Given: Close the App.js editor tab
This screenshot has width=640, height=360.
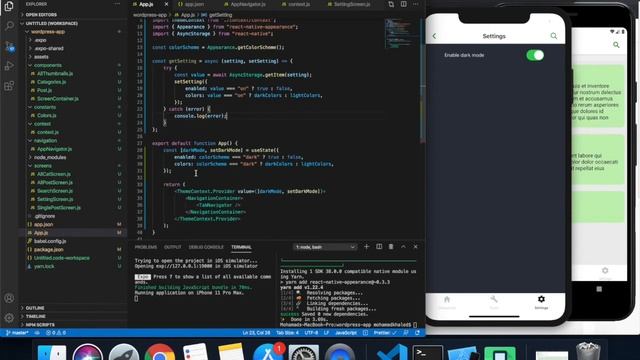Looking at the screenshot, I should pyautogui.click(x=166, y=4).
